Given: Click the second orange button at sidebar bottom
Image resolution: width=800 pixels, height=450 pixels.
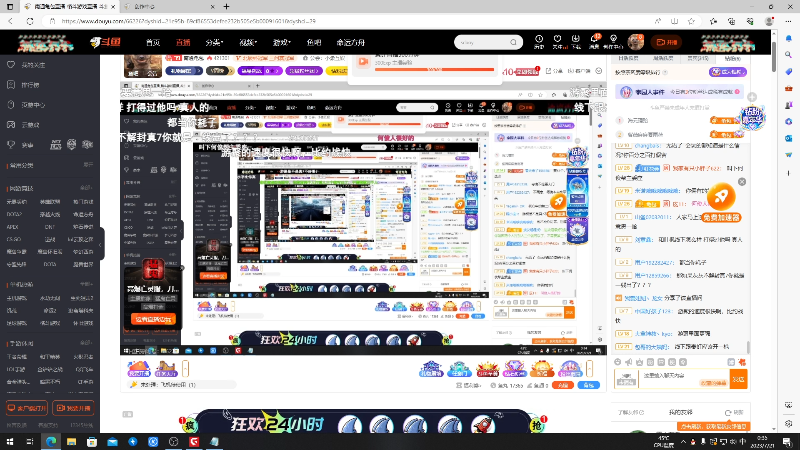Looking at the screenshot, I should pyautogui.click(x=73, y=408).
